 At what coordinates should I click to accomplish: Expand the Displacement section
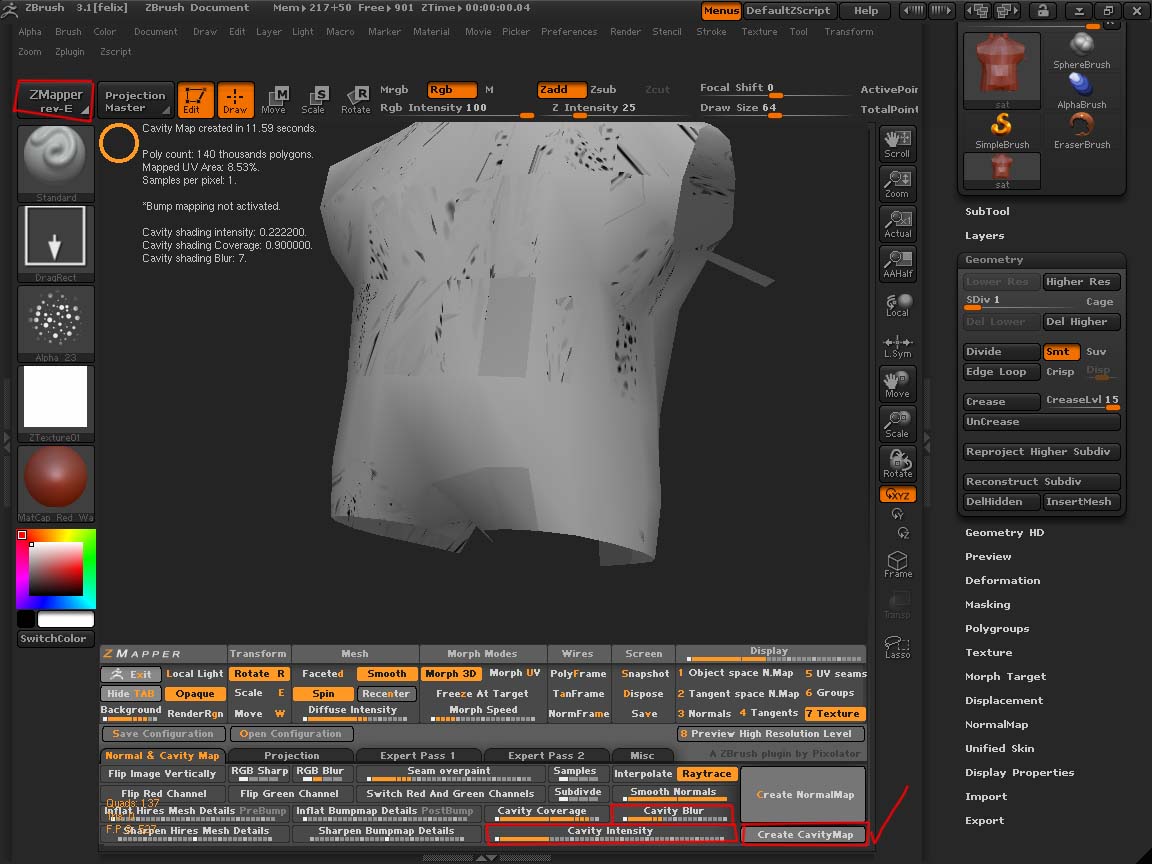(x=1004, y=701)
